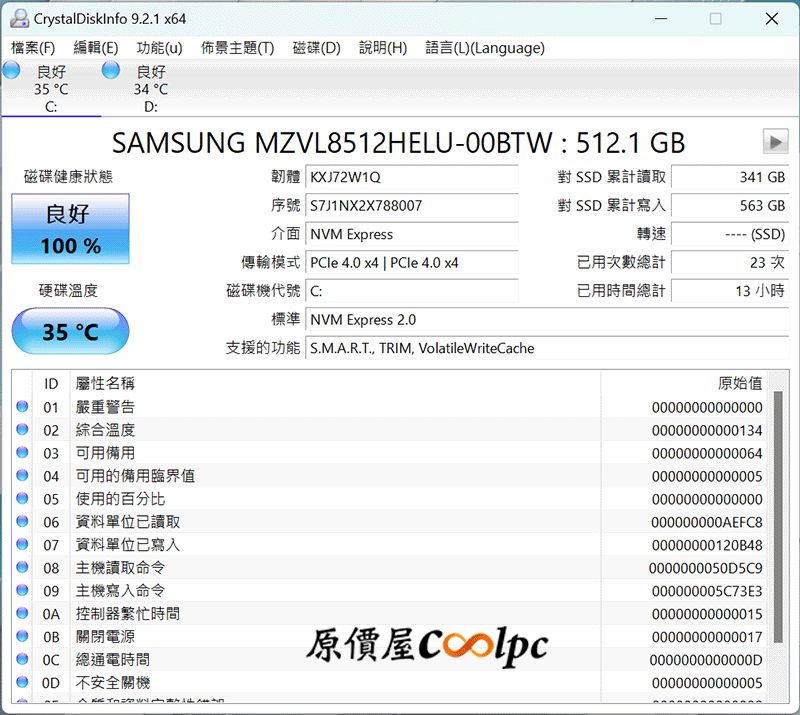
Task: Minimize the CrystalDiskInfo window
Action: tap(661, 19)
